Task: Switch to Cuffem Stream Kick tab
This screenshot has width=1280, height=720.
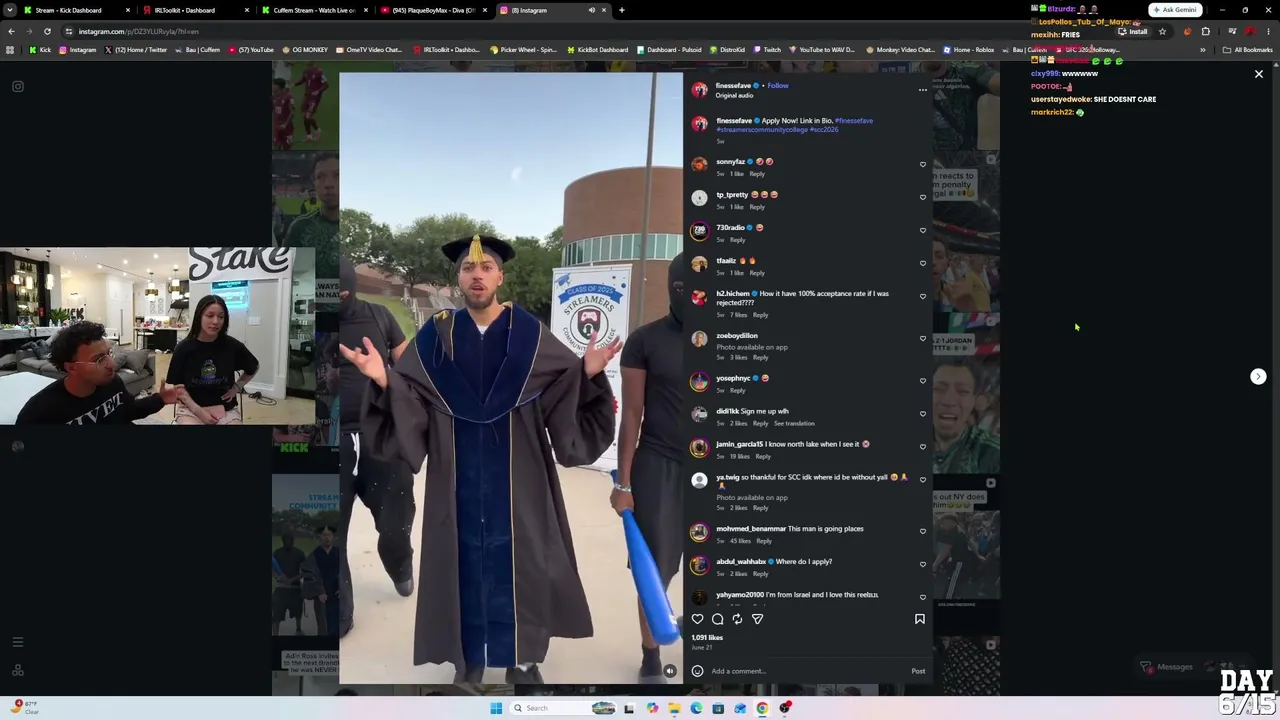Action: point(315,10)
